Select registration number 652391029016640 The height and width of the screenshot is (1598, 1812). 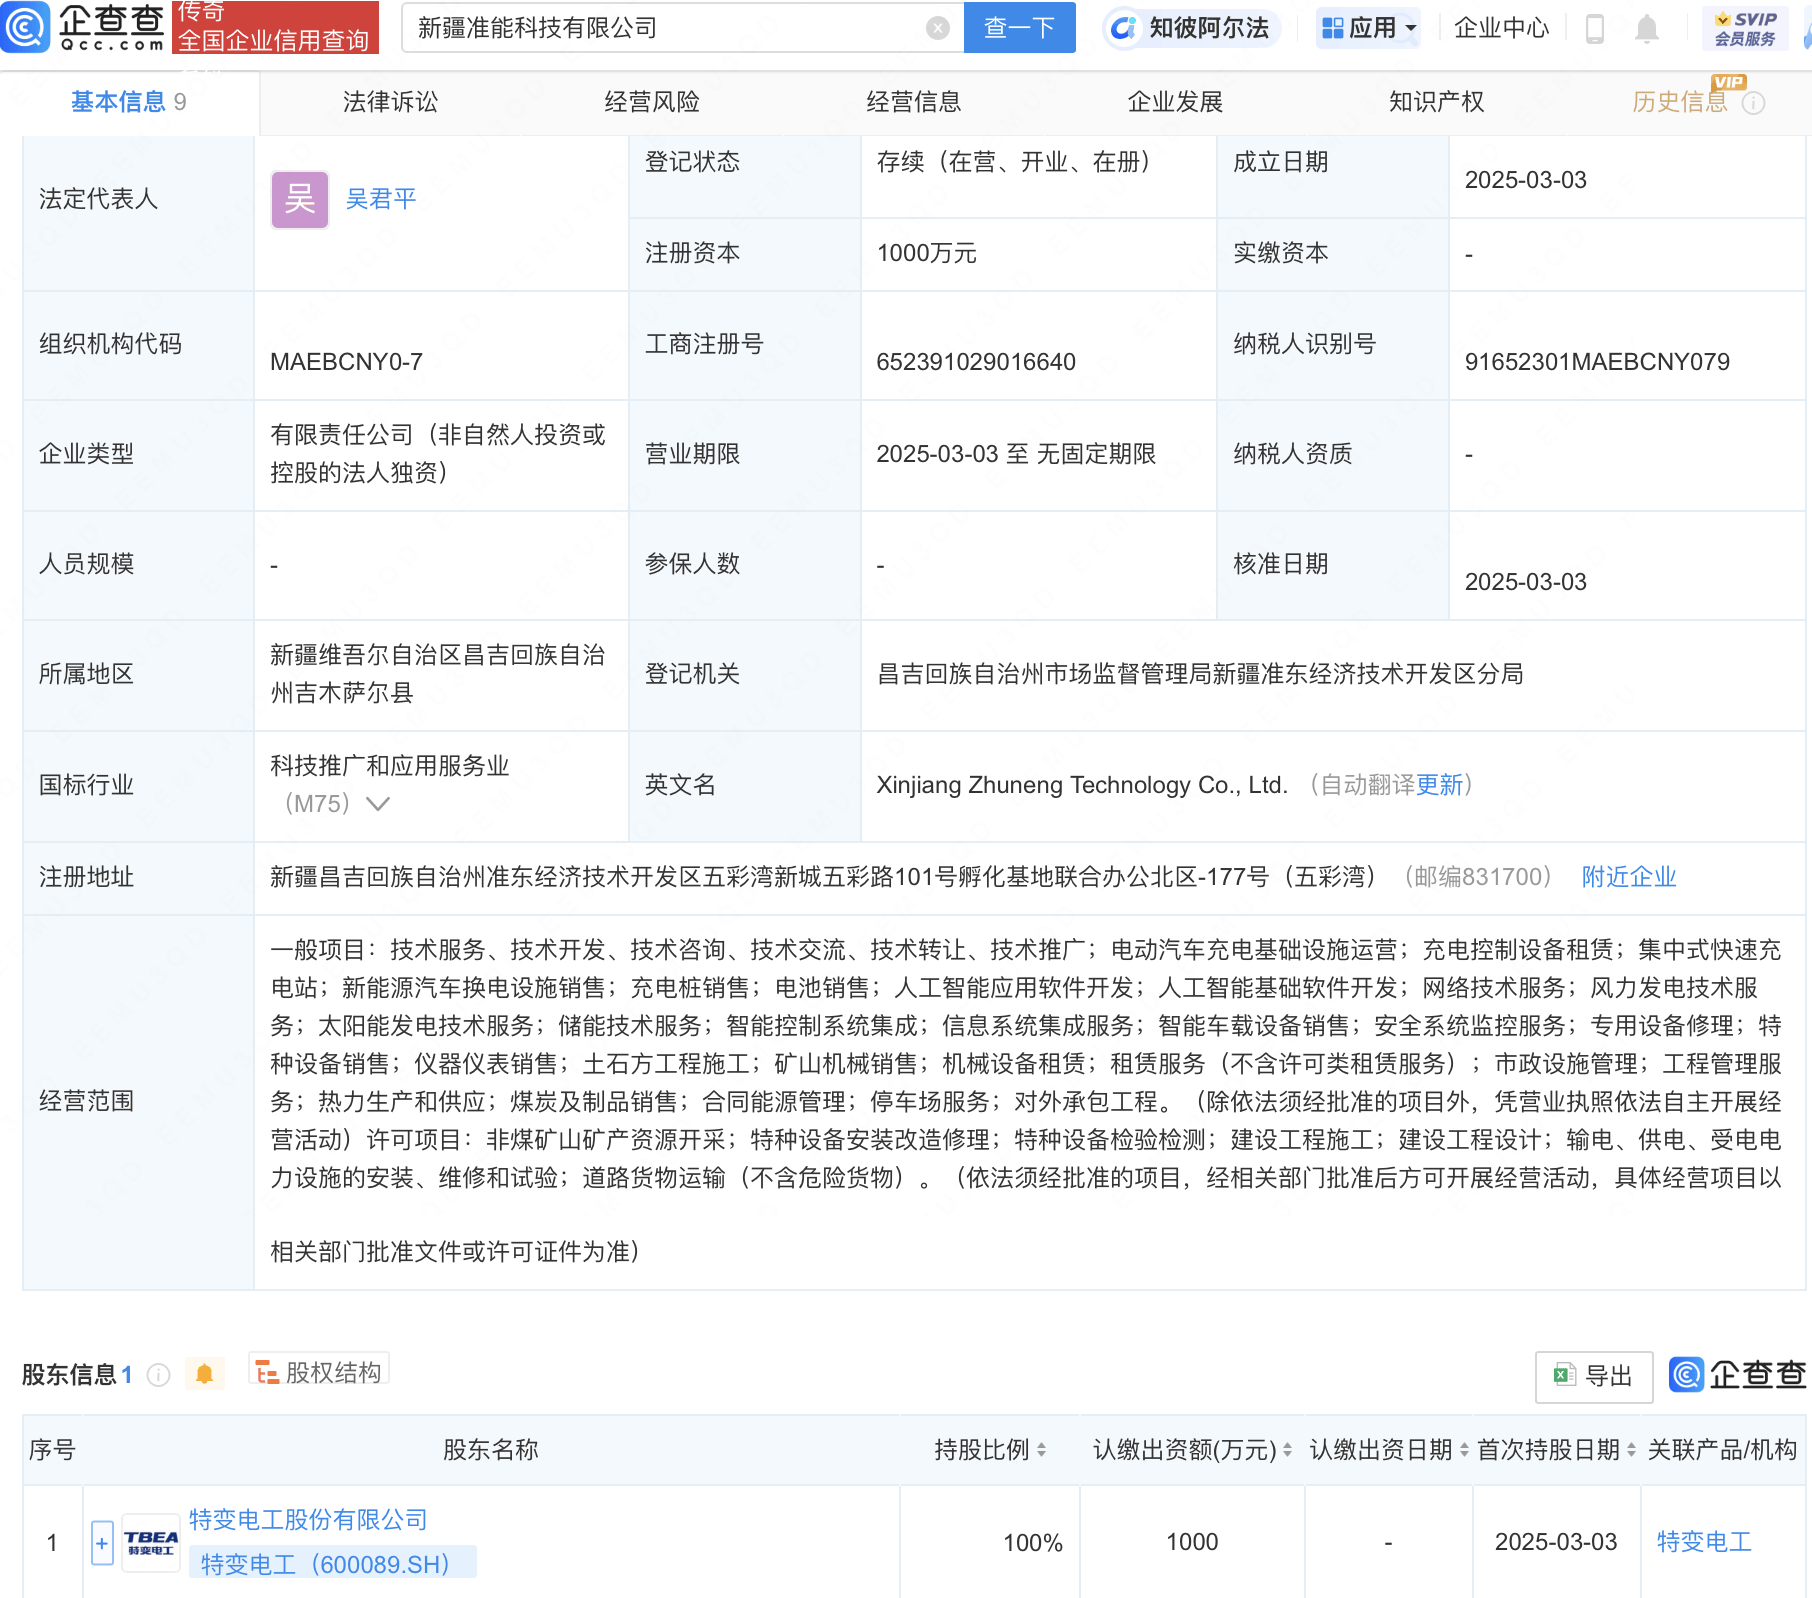976,362
